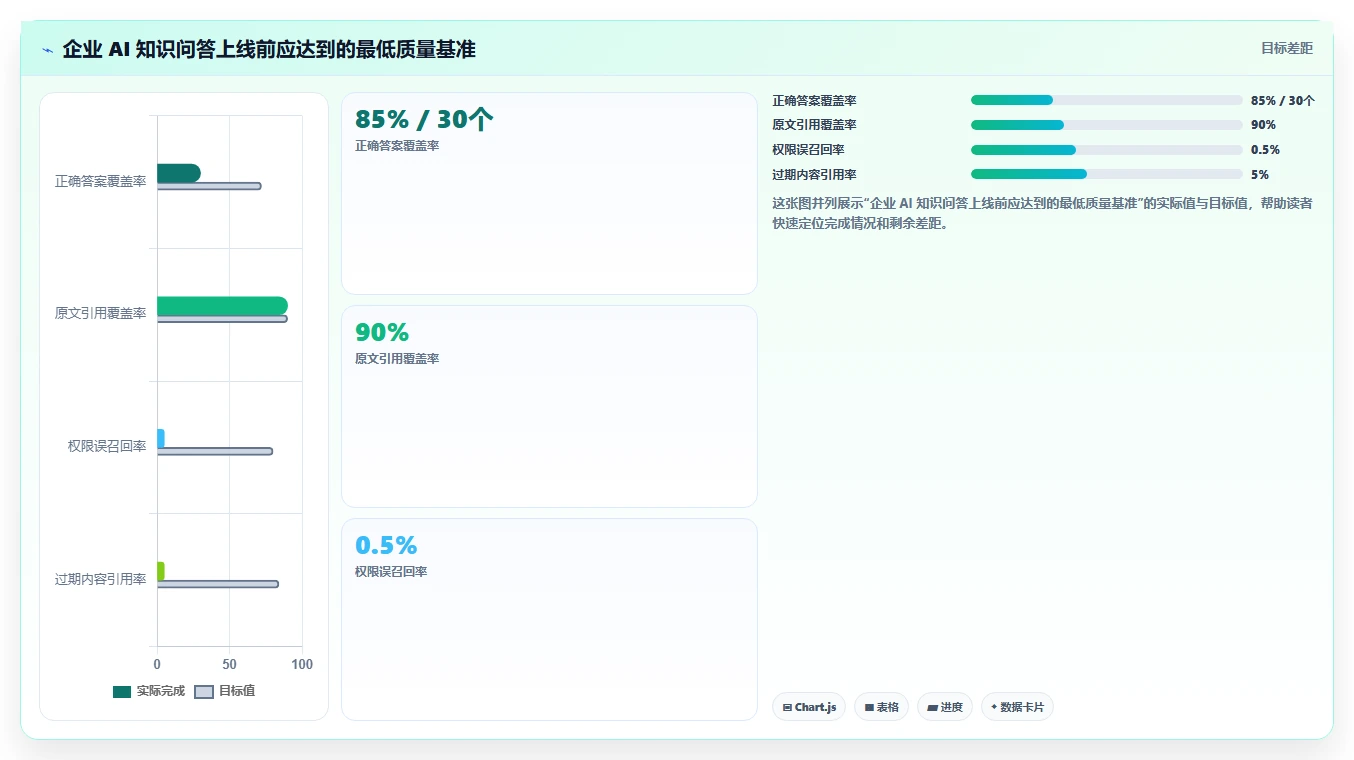Click the chart axis label 正确答案覆盖率
Viewport: 1354px width, 760px height.
100,181
